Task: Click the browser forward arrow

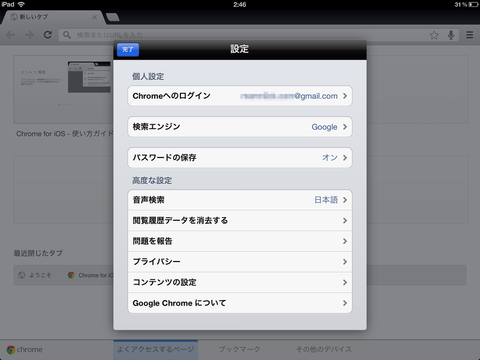Action: 29,35
